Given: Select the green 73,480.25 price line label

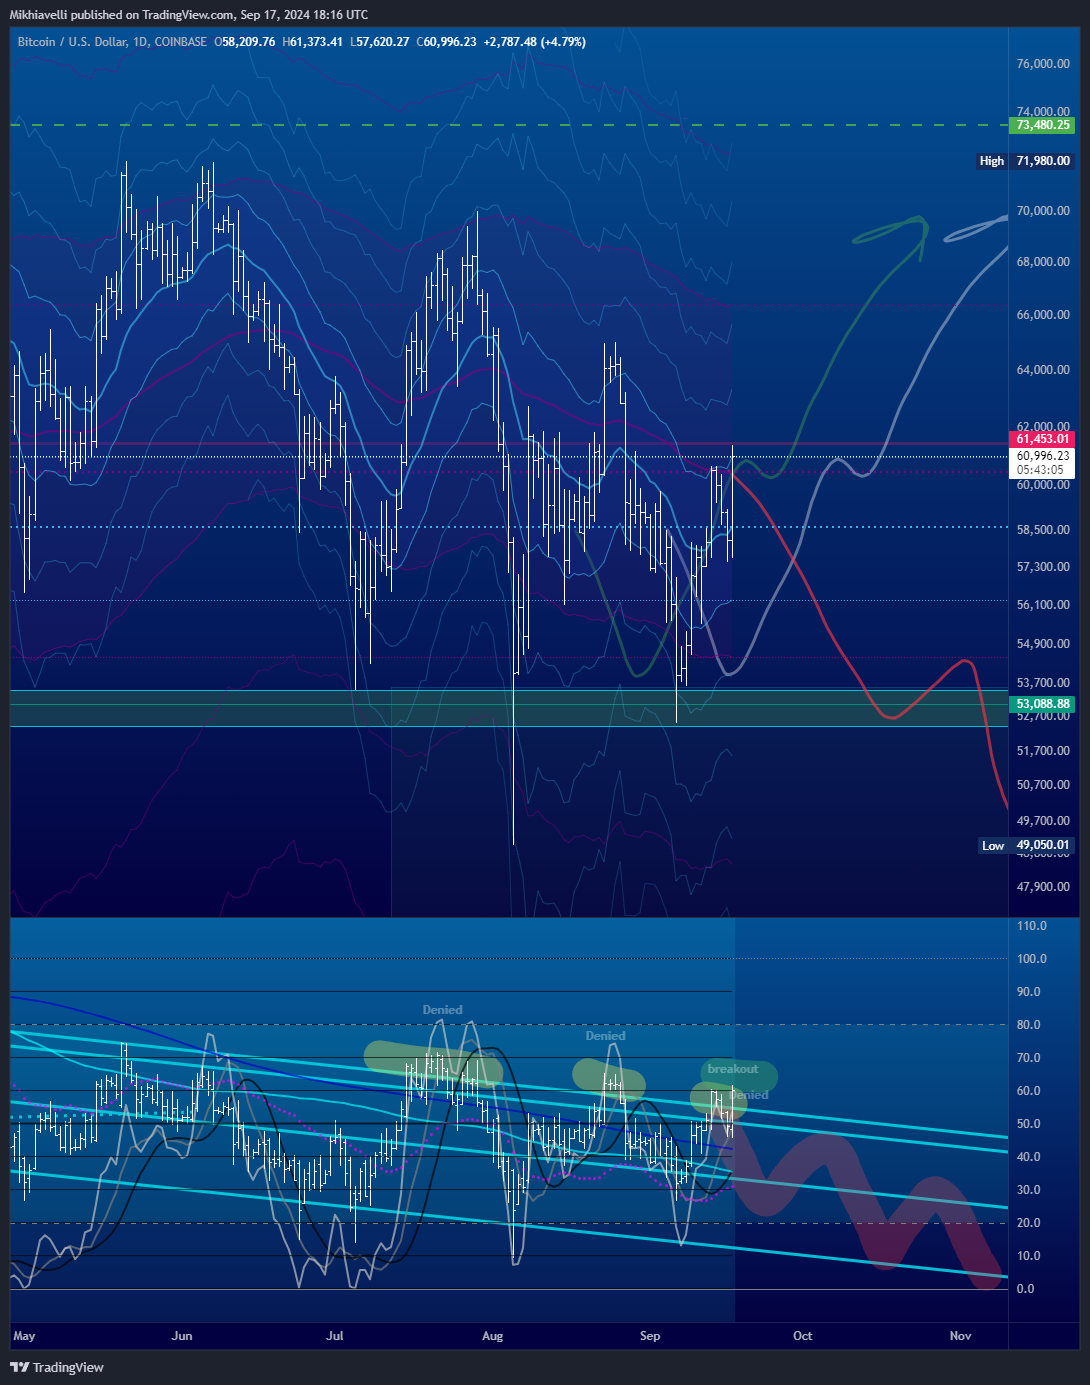Looking at the screenshot, I should [1042, 125].
